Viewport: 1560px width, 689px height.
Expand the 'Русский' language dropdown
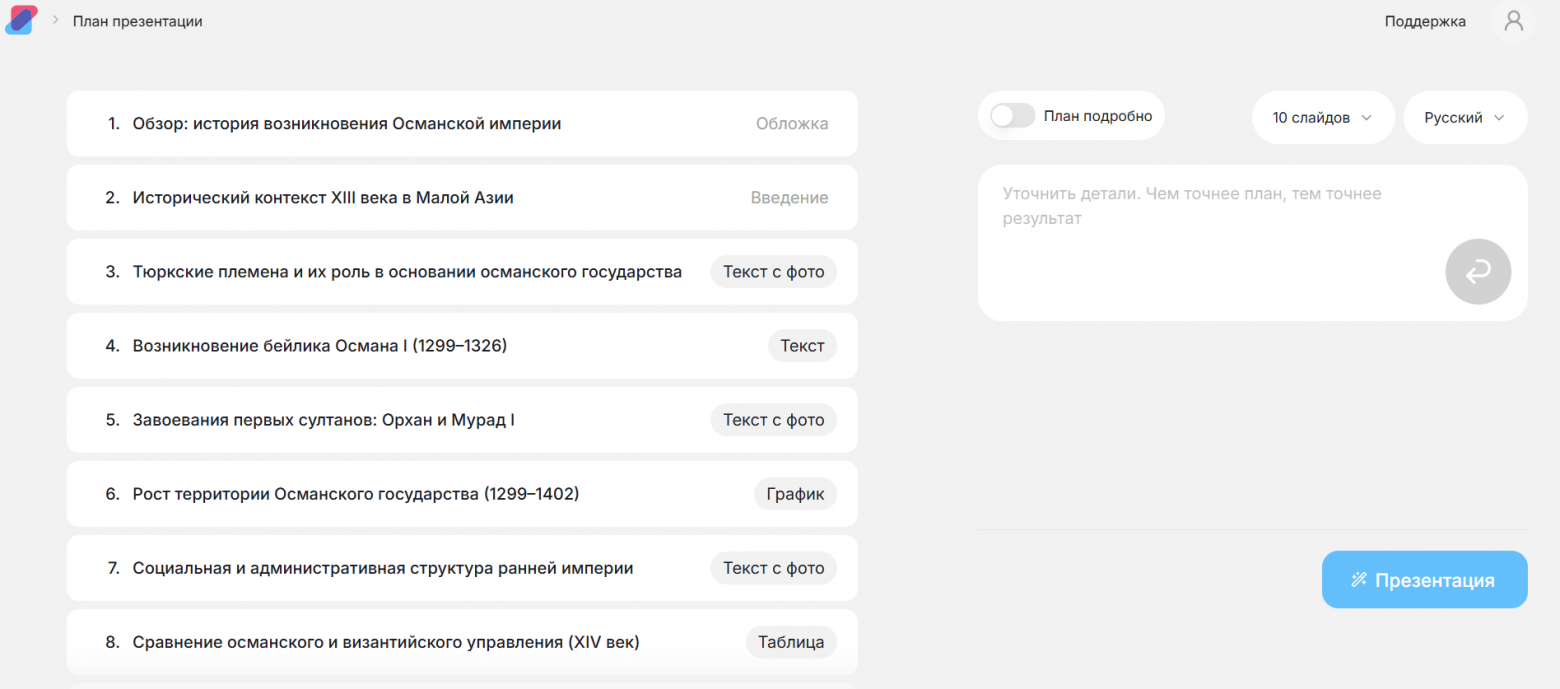pos(1464,118)
